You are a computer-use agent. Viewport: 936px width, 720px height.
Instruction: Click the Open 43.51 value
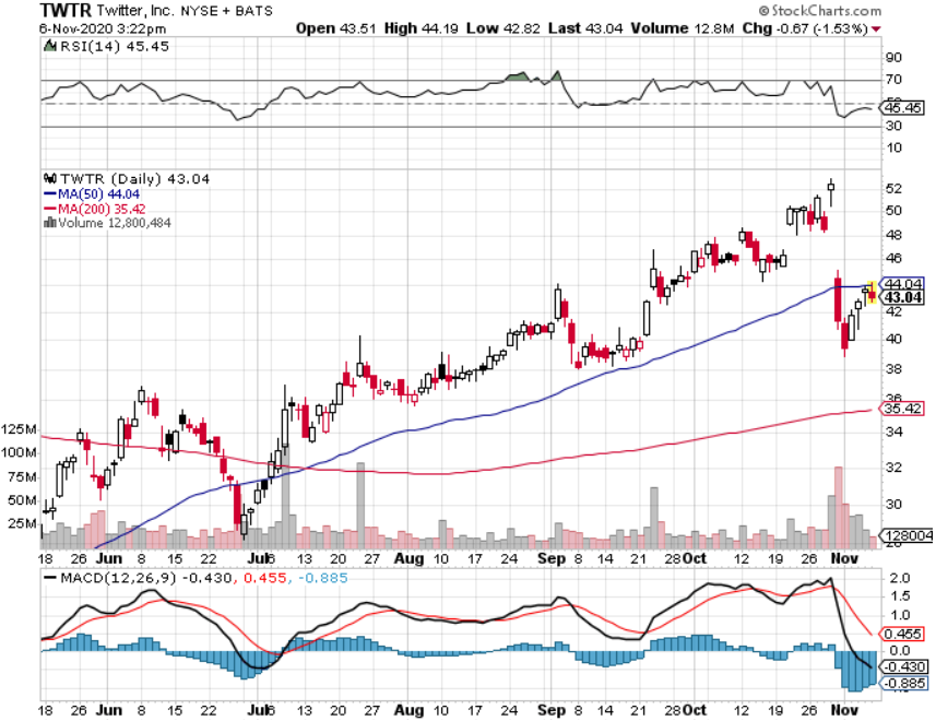point(336,29)
